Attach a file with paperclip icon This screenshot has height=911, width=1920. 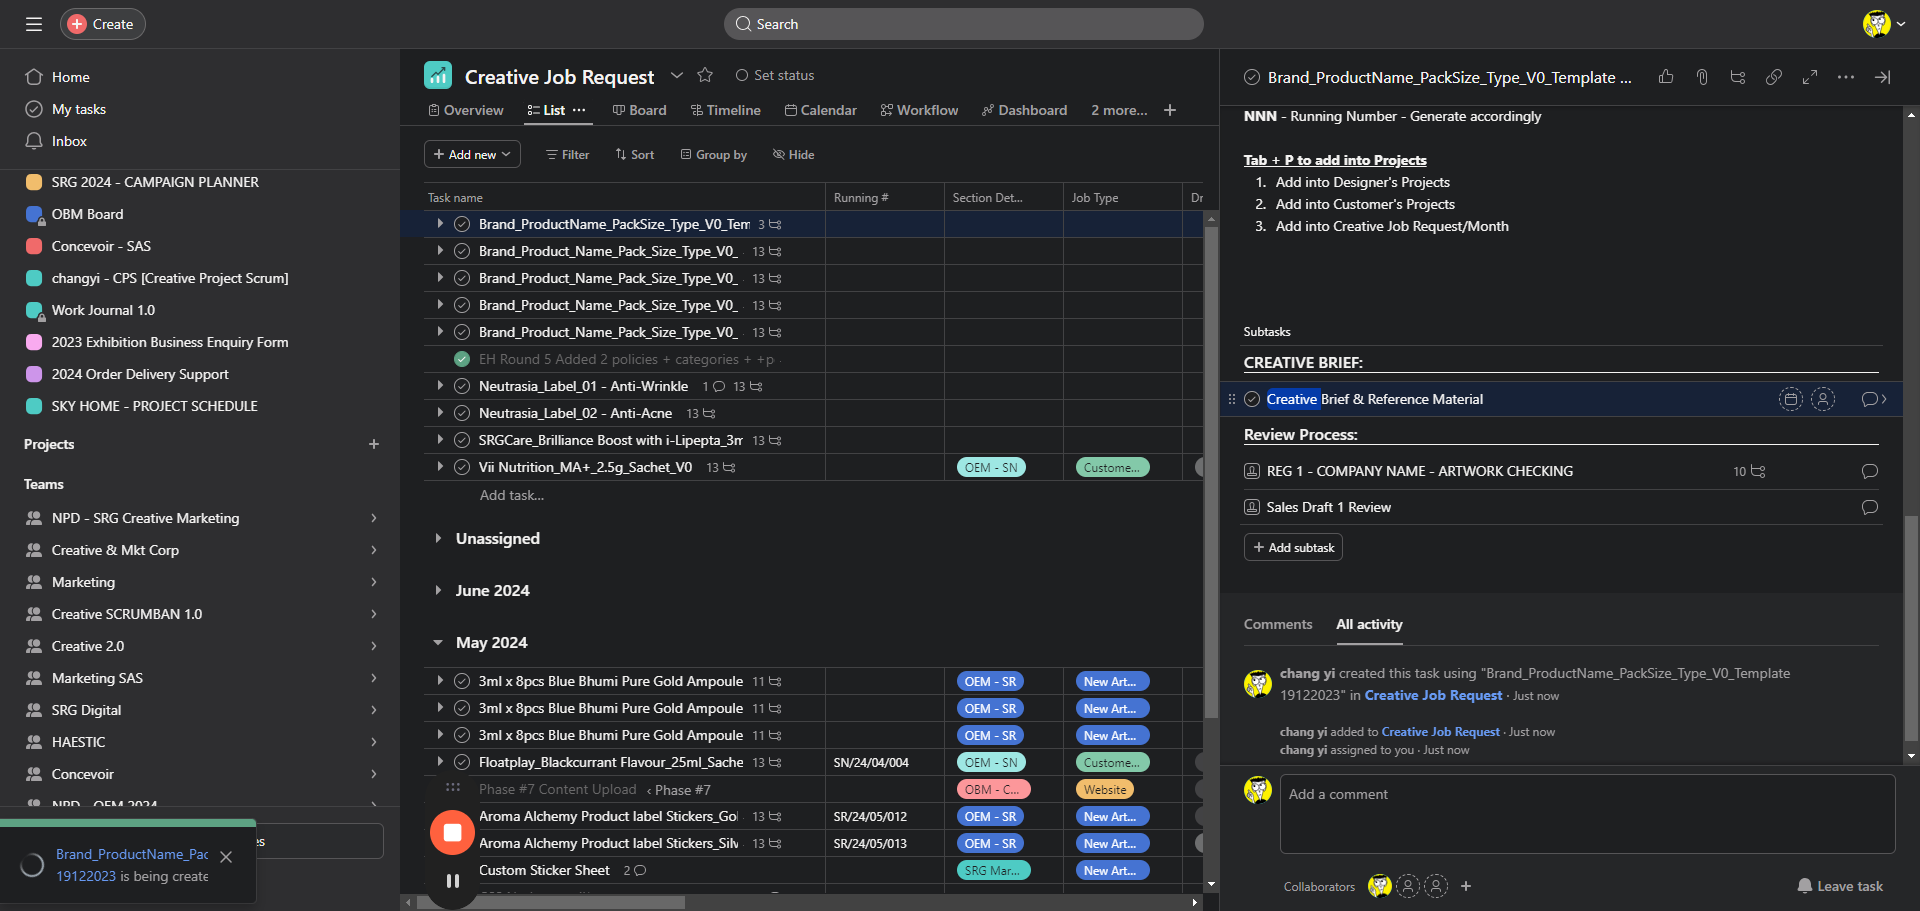click(x=1702, y=77)
